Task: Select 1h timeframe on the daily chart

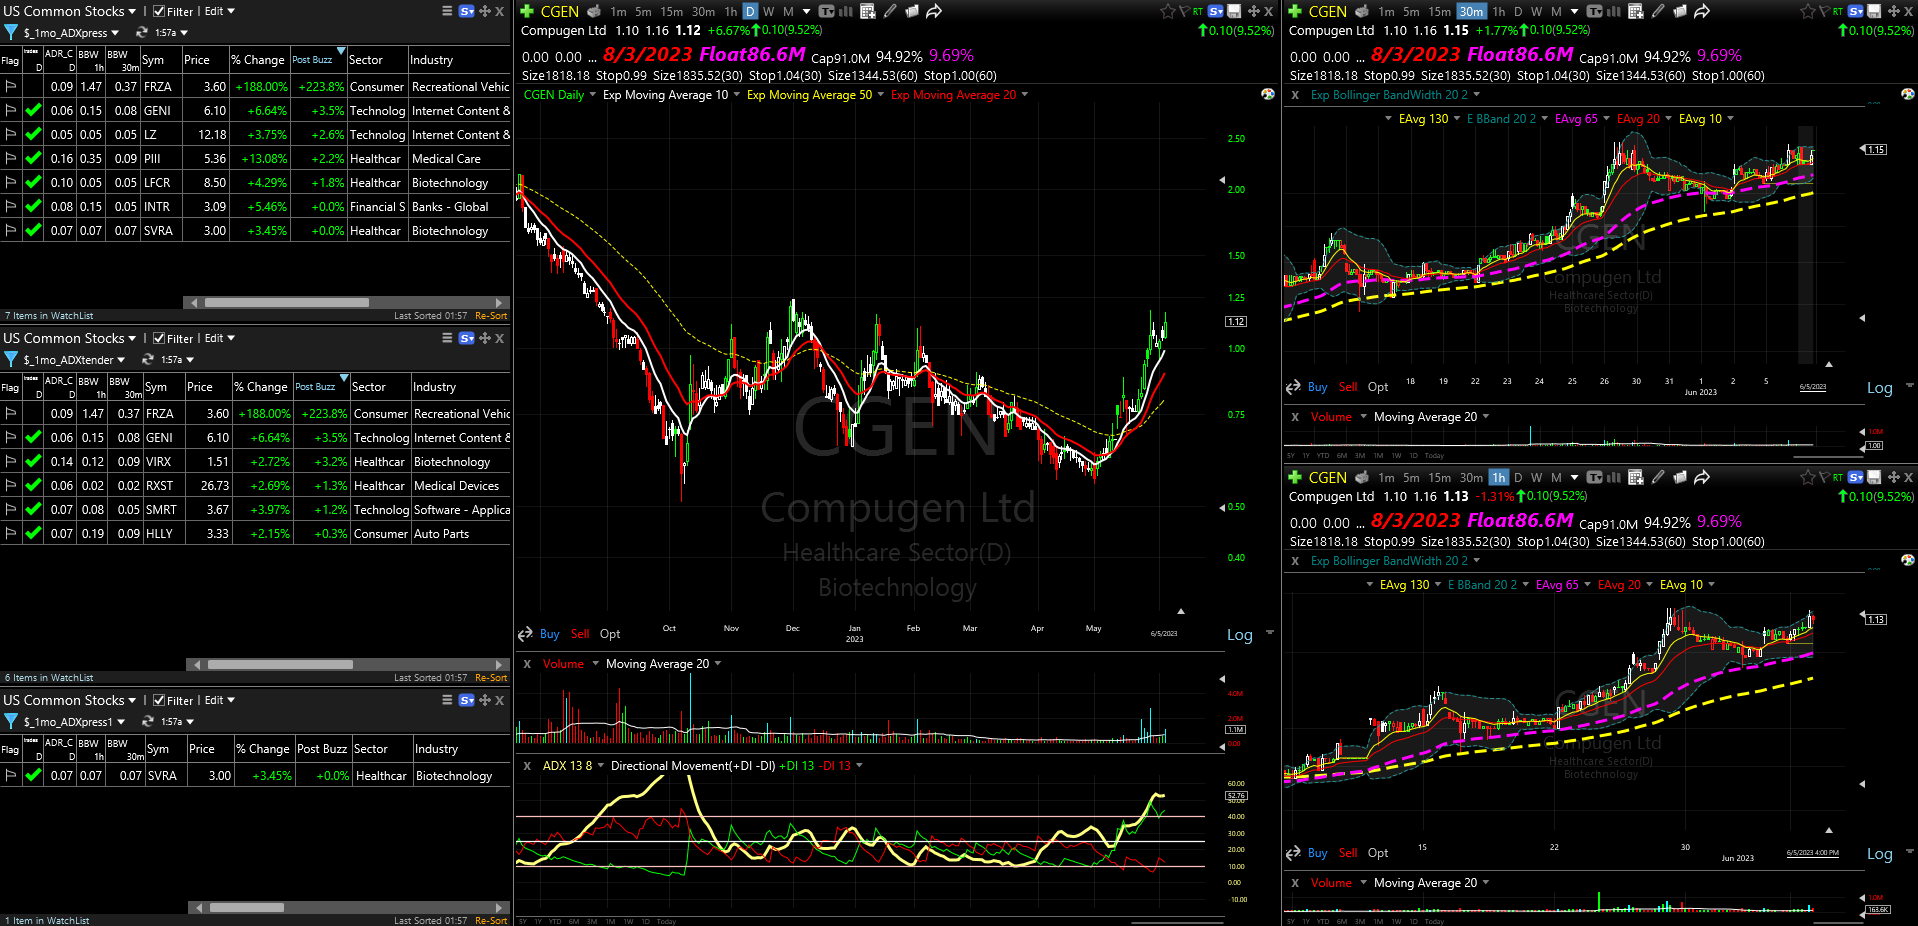Action: (x=731, y=11)
